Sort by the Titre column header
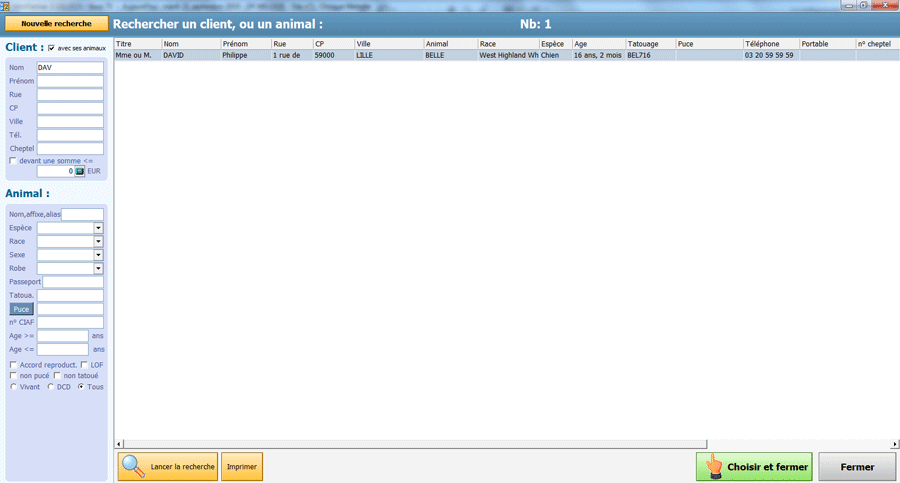900x483 pixels. (138, 44)
